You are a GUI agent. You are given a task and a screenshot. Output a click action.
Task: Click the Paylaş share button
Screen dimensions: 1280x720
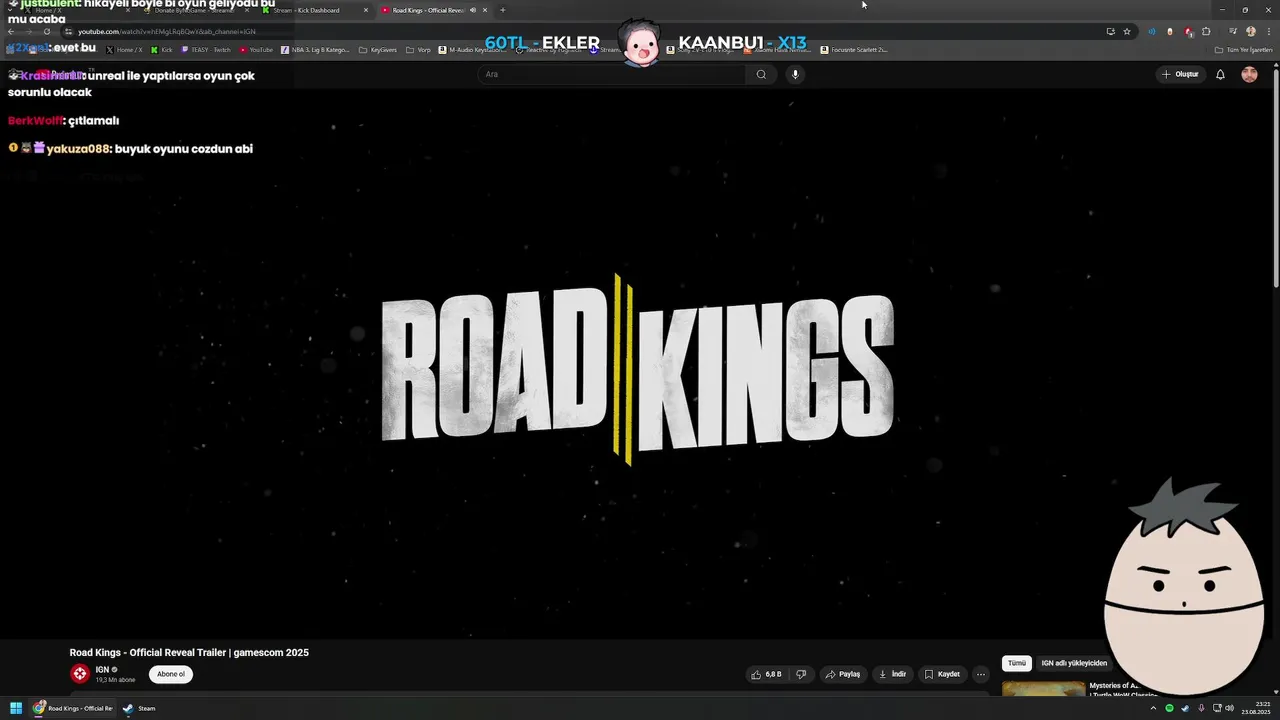point(842,674)
